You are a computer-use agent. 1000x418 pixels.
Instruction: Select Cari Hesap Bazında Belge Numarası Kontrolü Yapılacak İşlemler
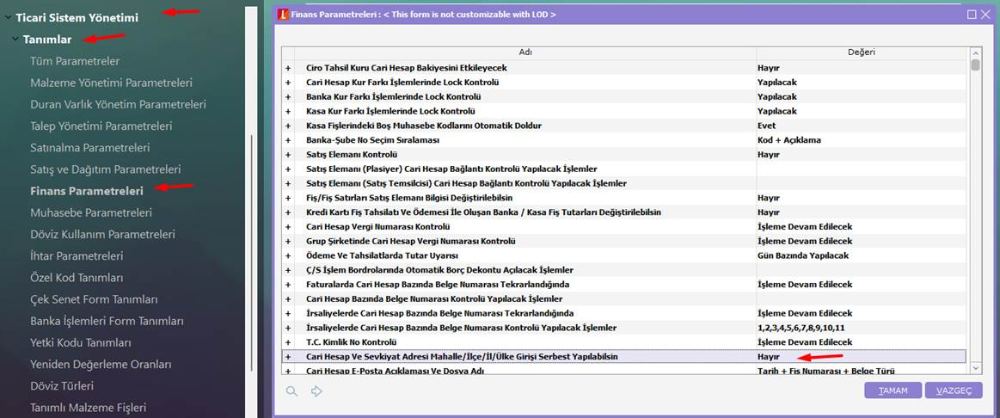(x=624, y=299)
